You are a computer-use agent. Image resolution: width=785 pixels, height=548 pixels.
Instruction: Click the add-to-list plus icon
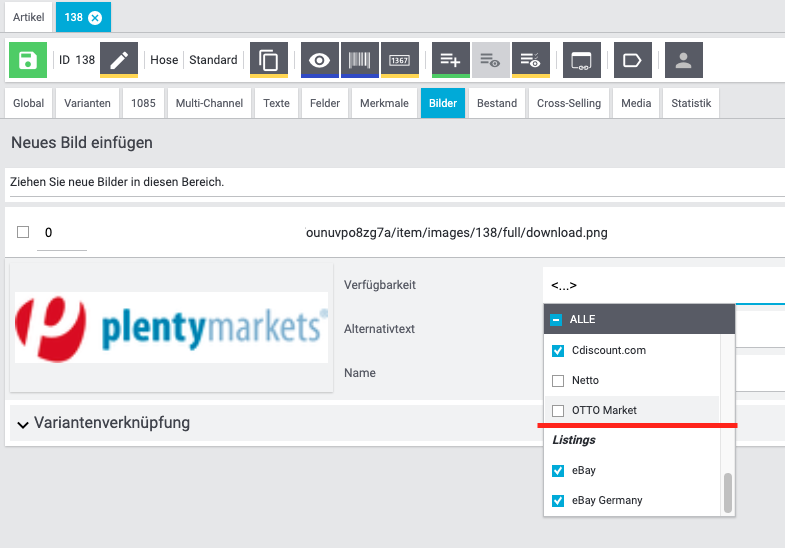point(449,60)
